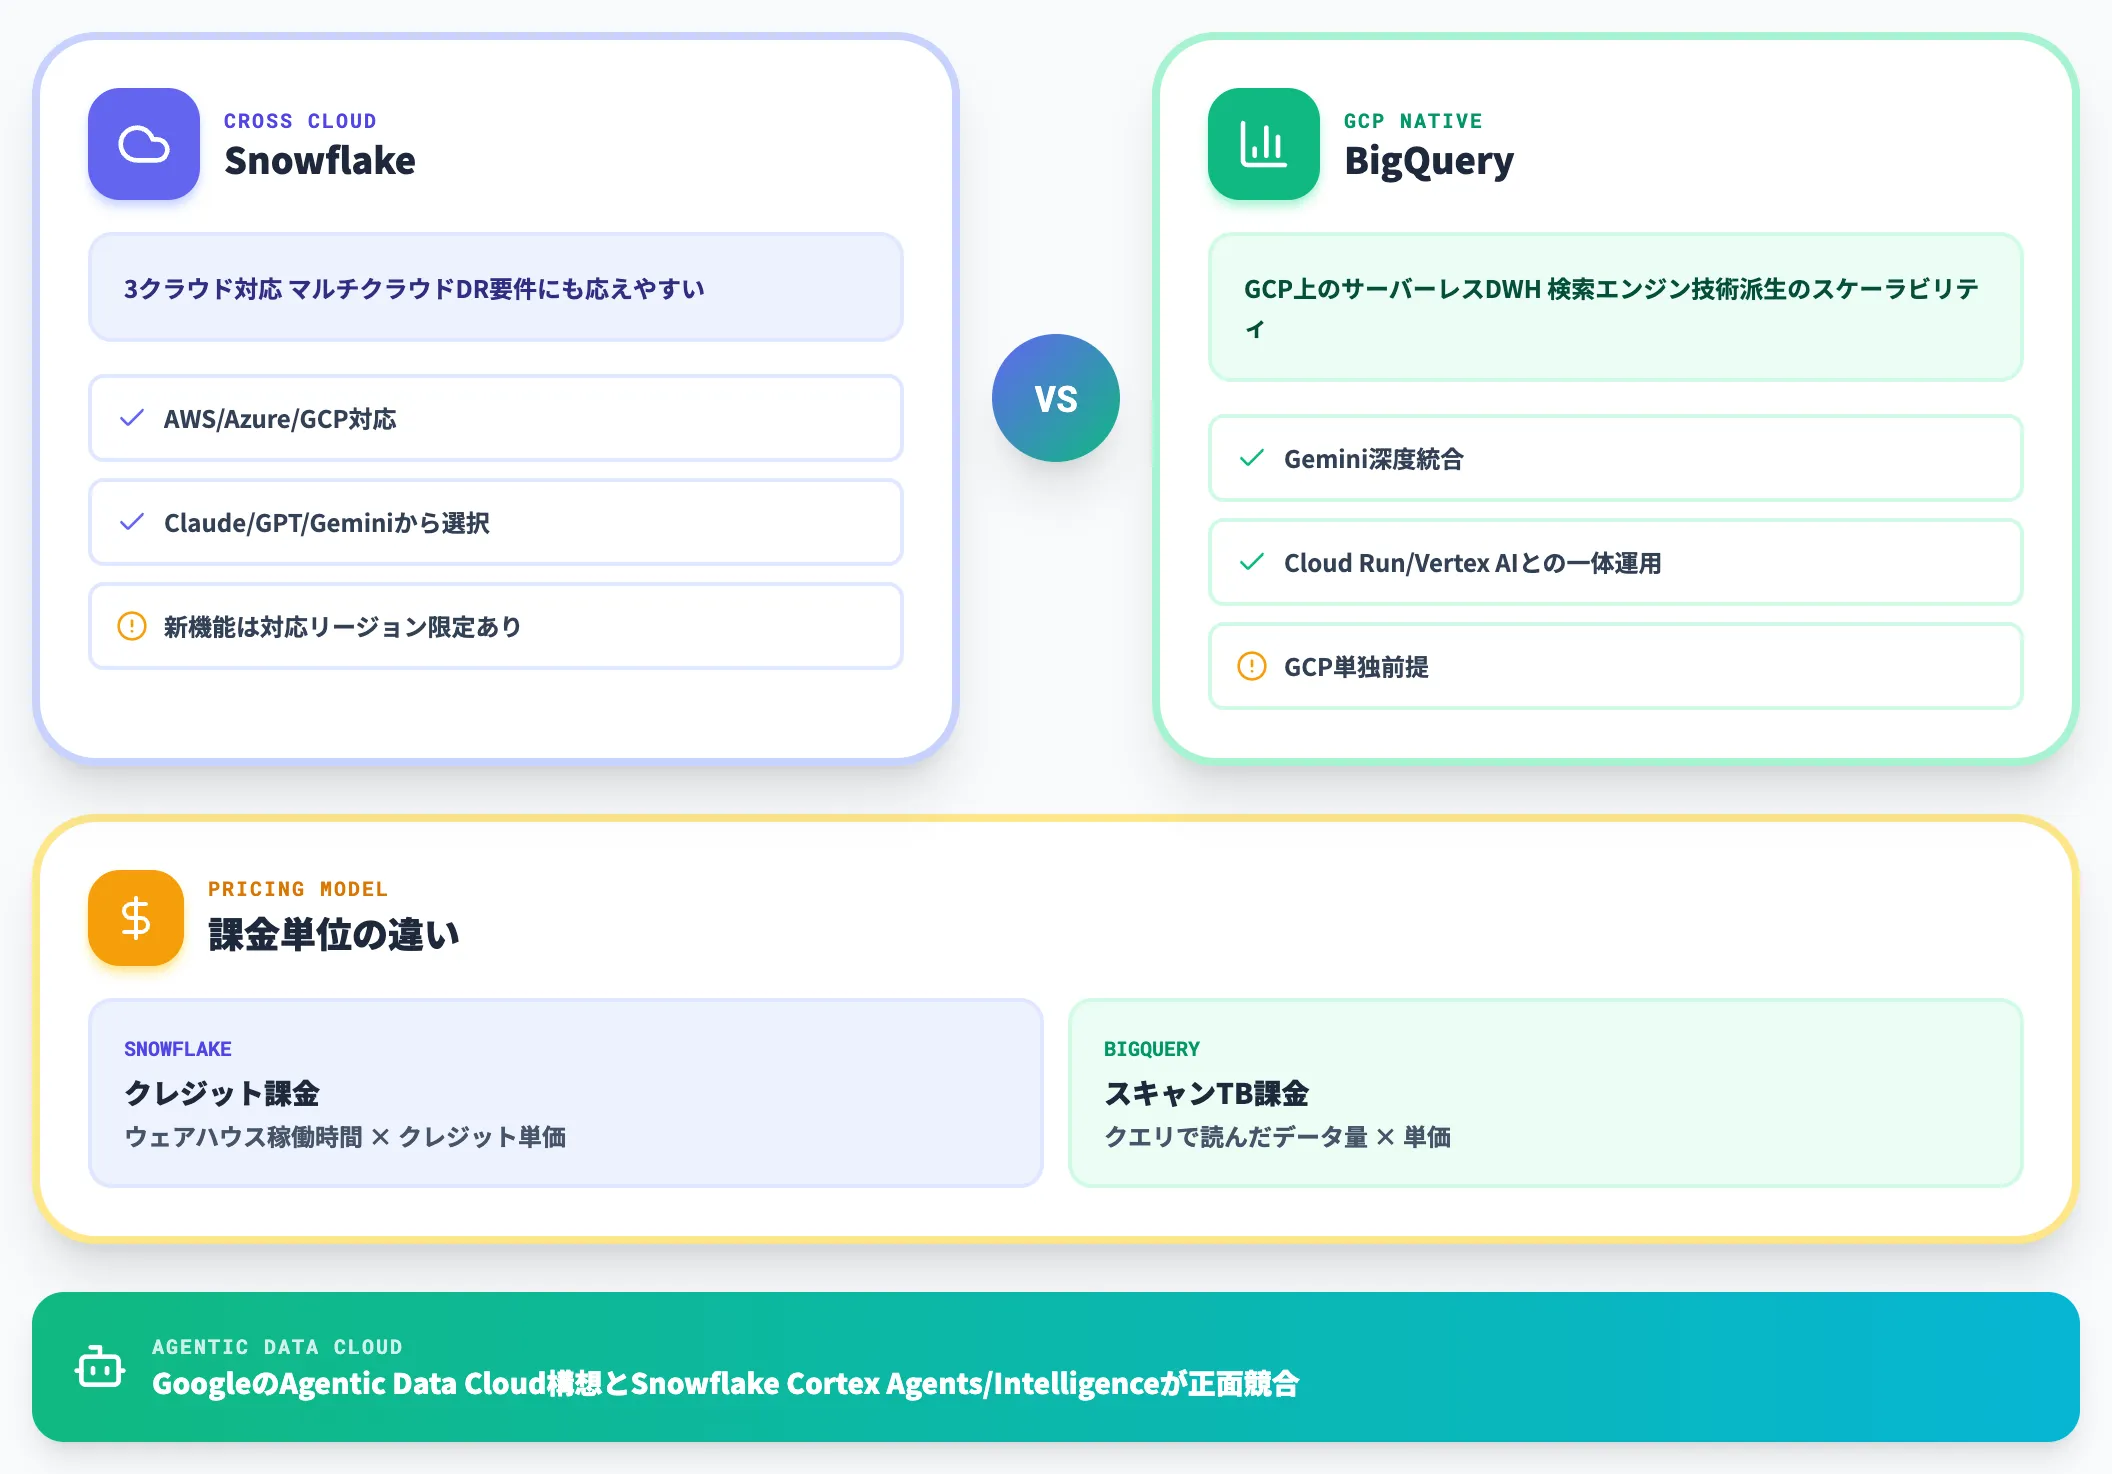Click the CROSS CLOUD label
The height and width of the screenshot is (1474, 2112).
(x=300, y=121)
